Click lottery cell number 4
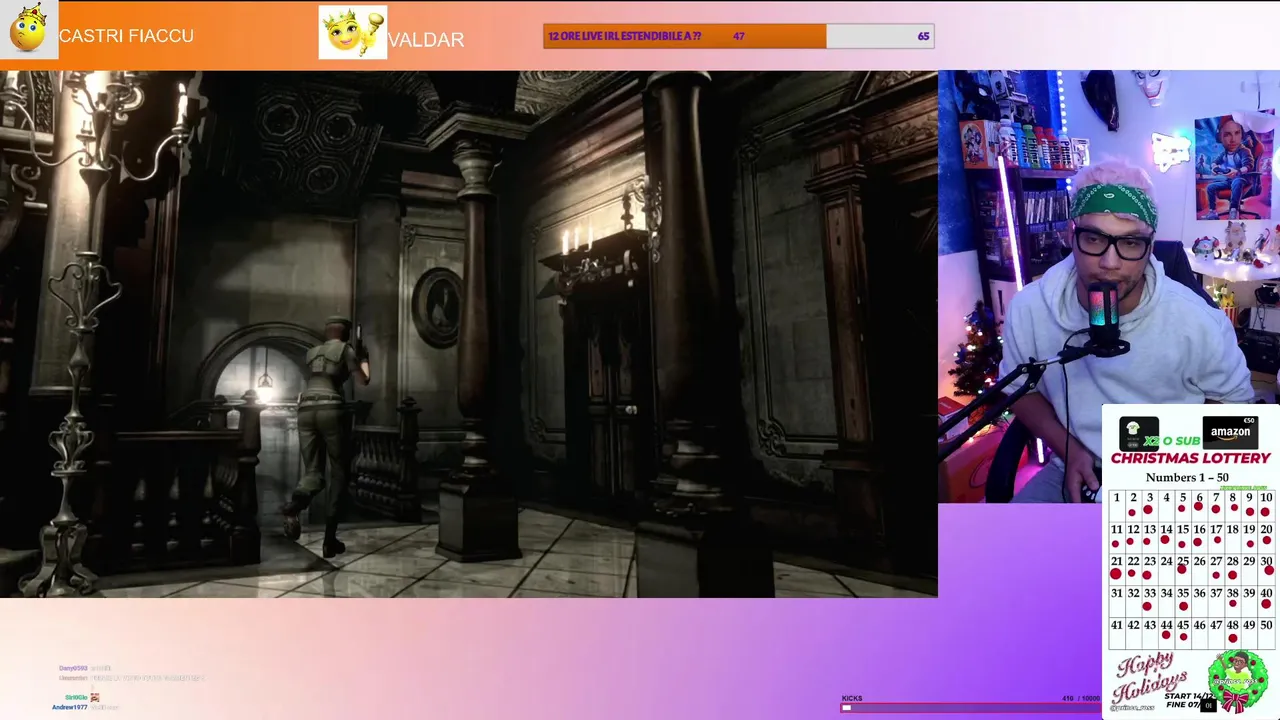Image resolution: width=1280 pixels, height=720 pixels. click(x=1166, y=505)
